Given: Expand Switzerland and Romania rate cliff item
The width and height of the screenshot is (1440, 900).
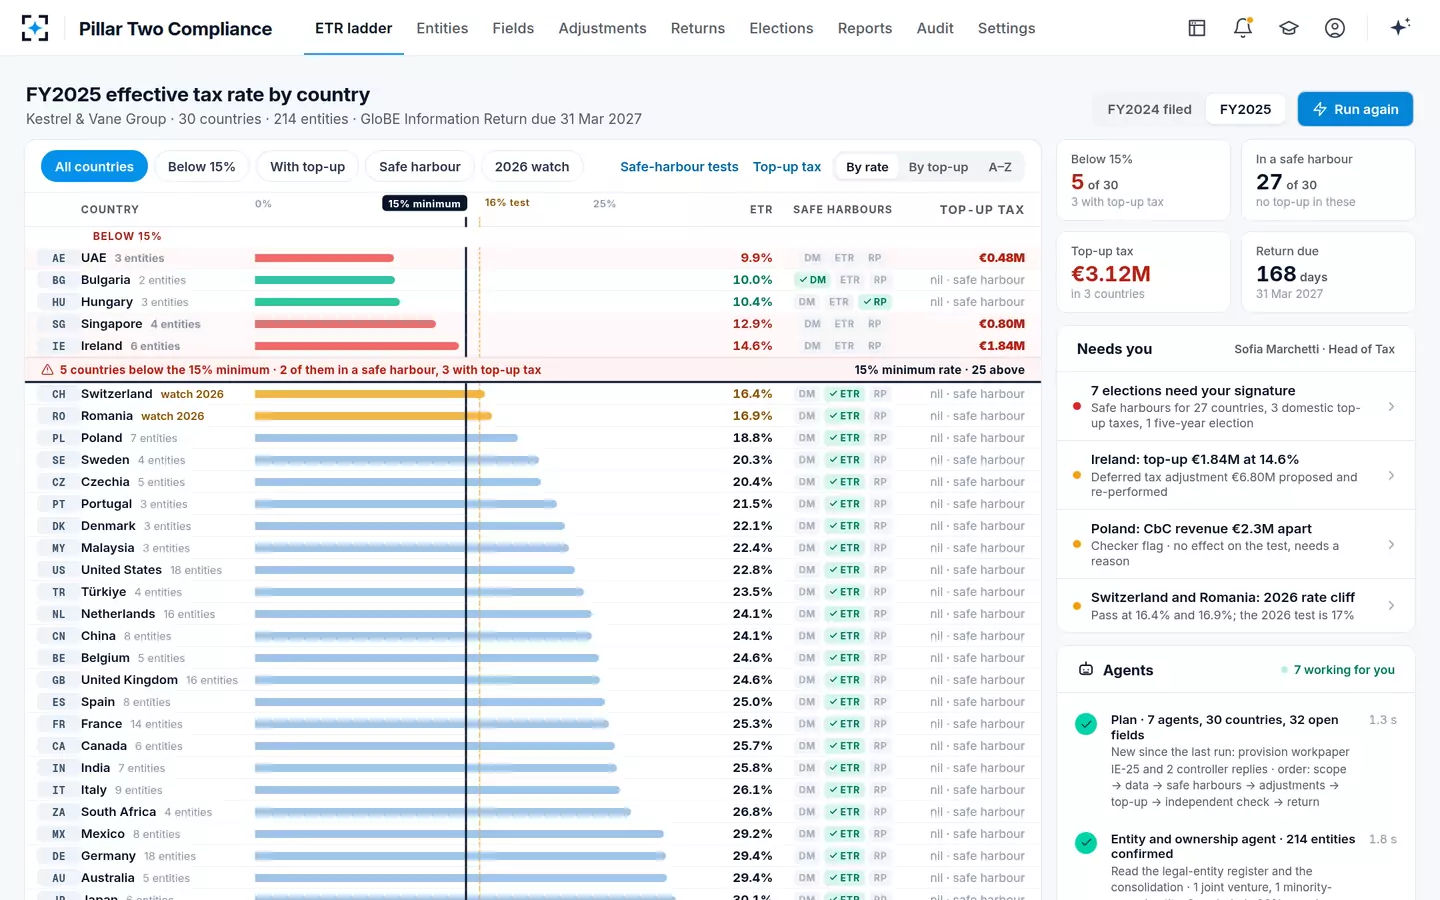Looking at the screenshot, I should point(1236,605).
